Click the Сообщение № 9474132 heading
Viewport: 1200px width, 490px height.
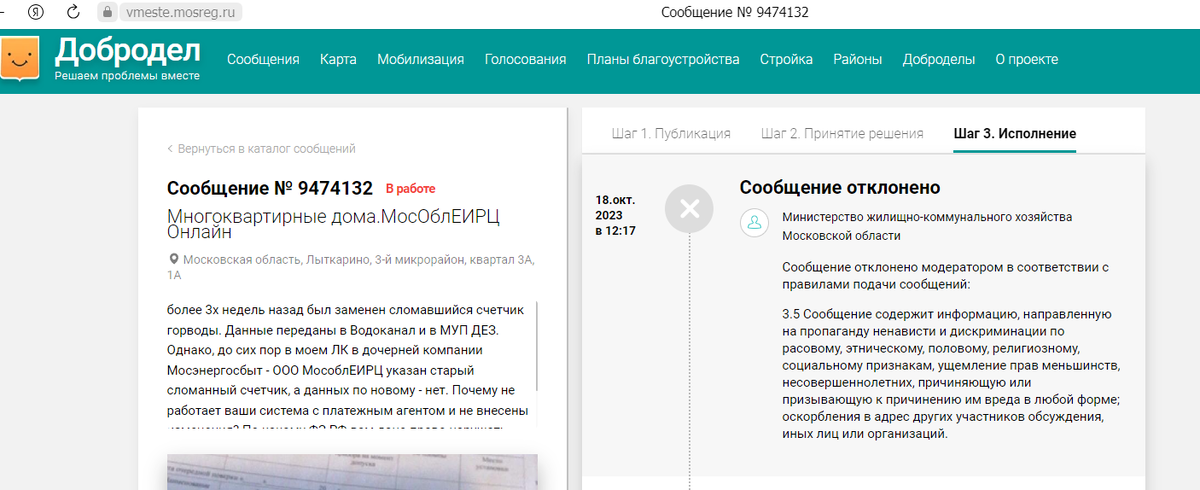tap(270, 188)
